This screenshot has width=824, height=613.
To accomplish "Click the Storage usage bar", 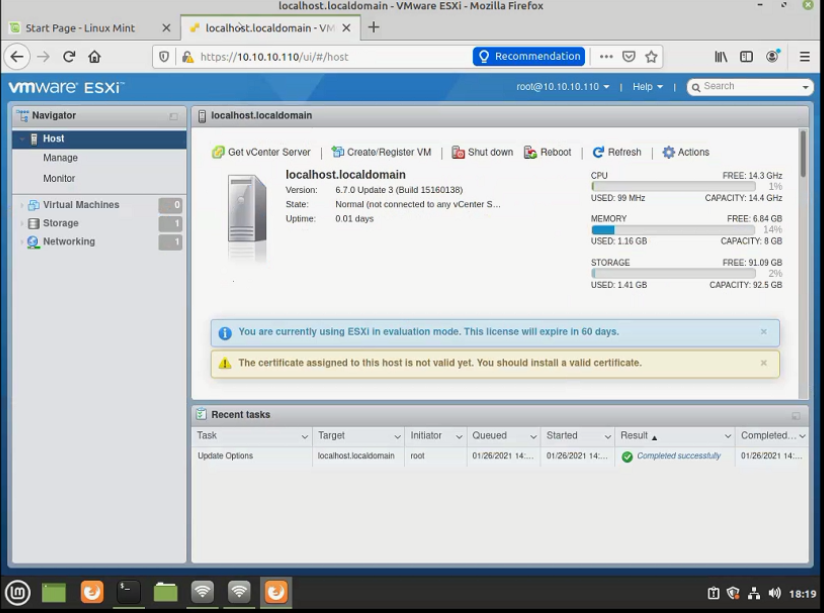I will [673, 273].
